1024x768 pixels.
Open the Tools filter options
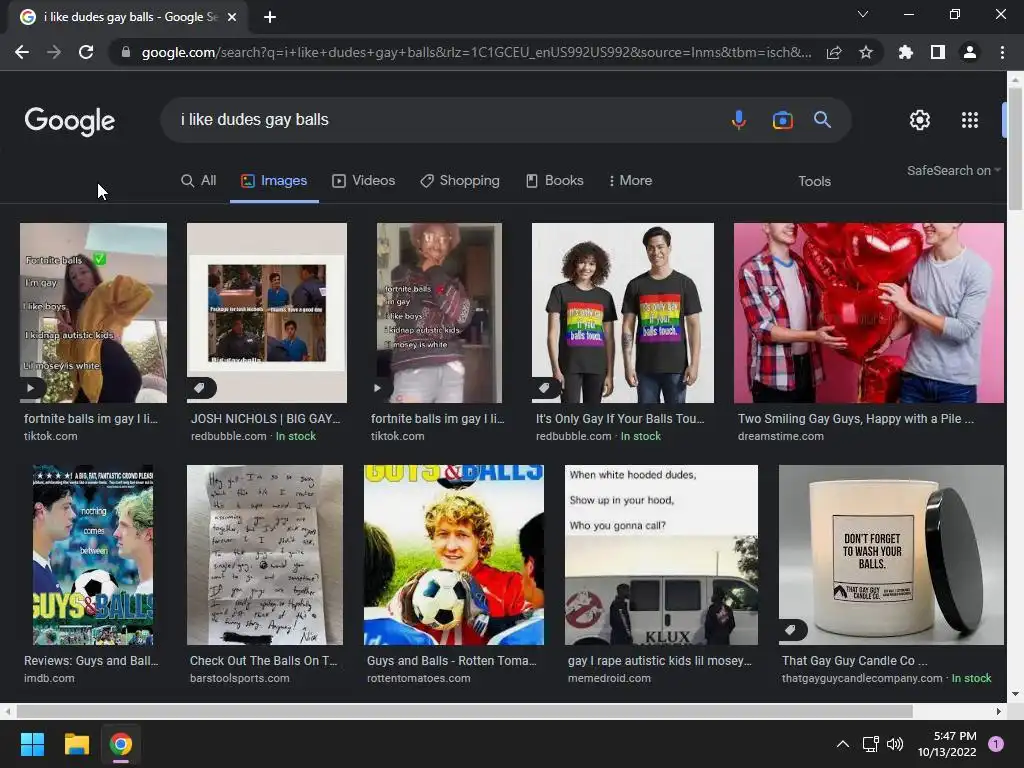pos(814,182)
